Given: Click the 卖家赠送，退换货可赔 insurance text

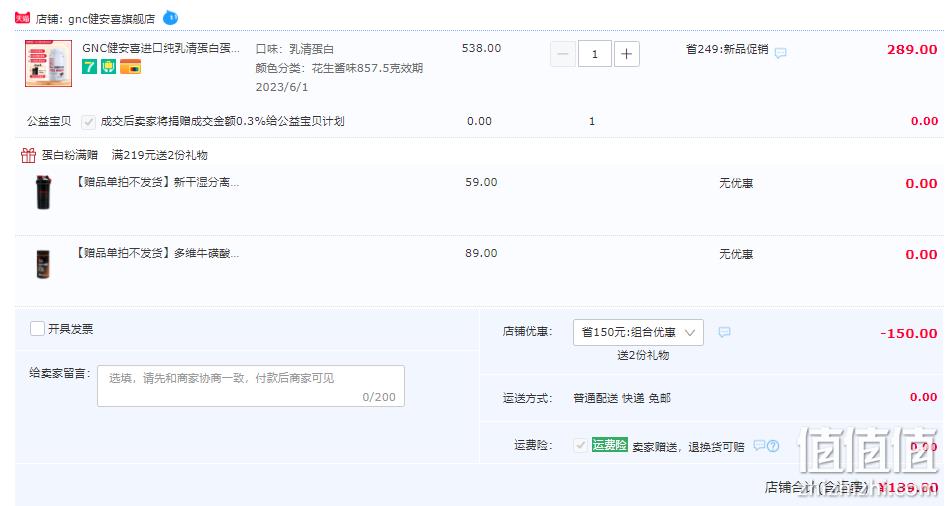Looking at the screenshot, I should pos(689,447).
